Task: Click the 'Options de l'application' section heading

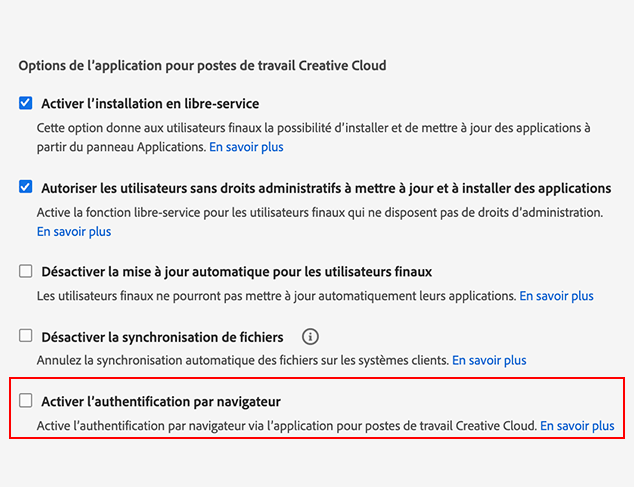Action: (202, 65)
